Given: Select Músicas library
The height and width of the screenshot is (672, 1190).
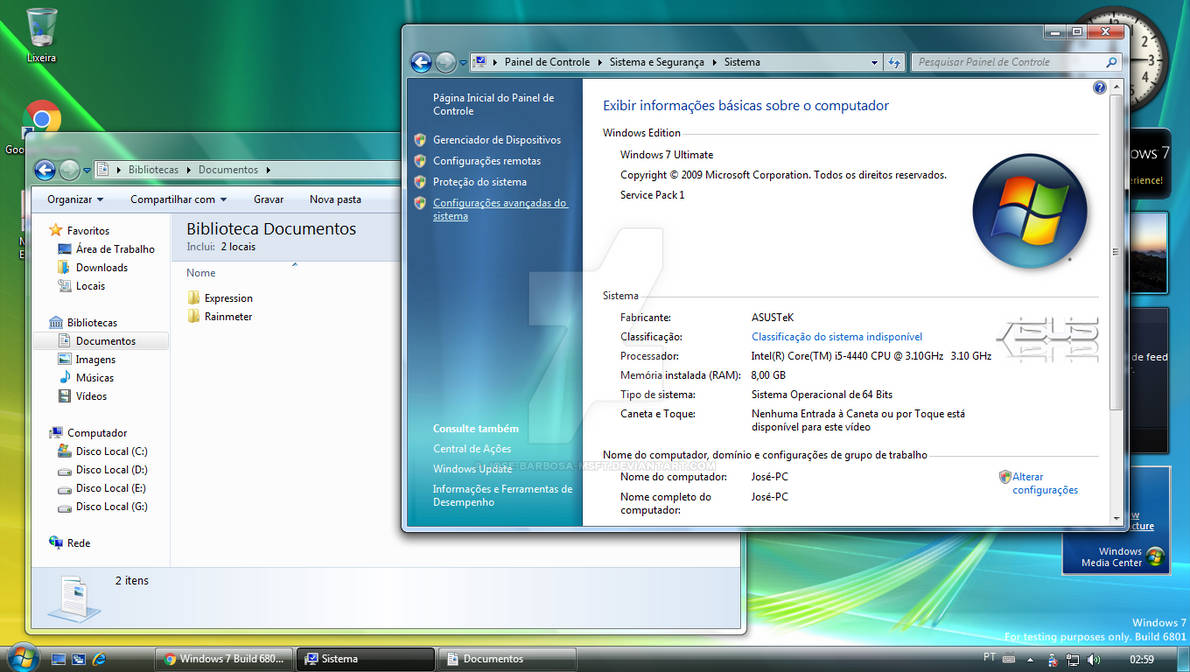Looking at the screenshot, I should (95, 378).
